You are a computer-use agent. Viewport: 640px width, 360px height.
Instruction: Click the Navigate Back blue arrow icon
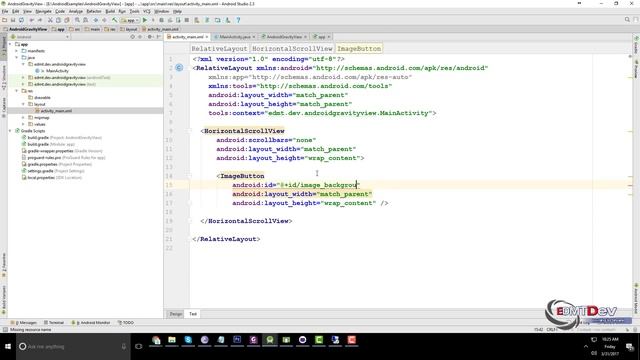coord(96,20)
